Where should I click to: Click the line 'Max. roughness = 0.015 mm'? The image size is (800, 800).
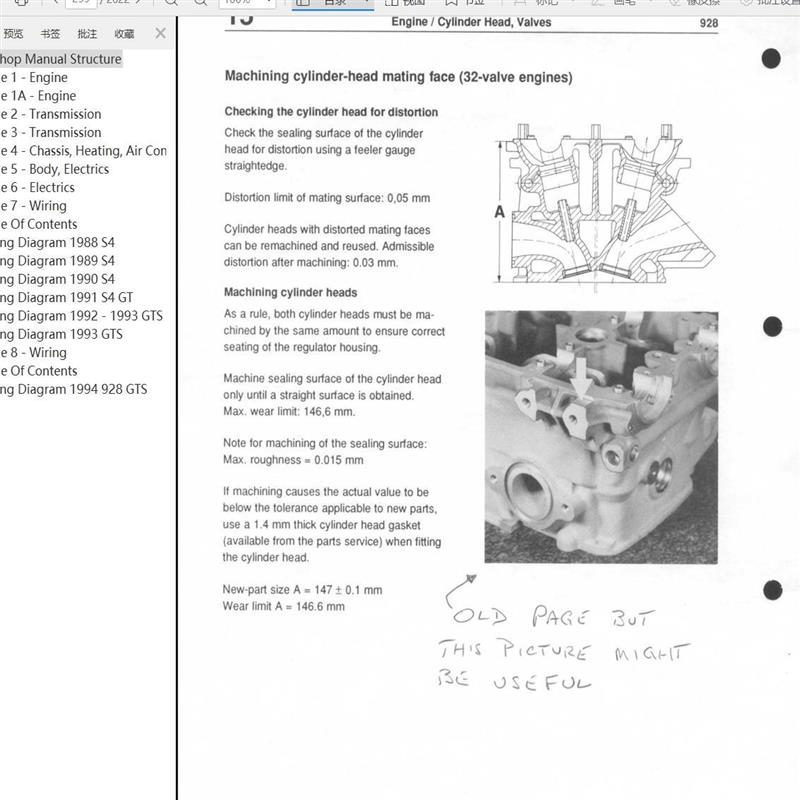[293, 460]
